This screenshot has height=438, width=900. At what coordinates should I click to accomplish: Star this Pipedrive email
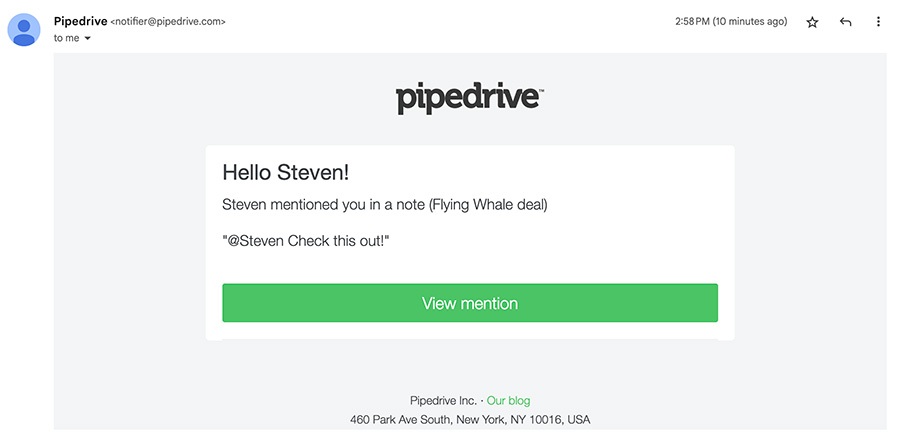pos(812,22)
